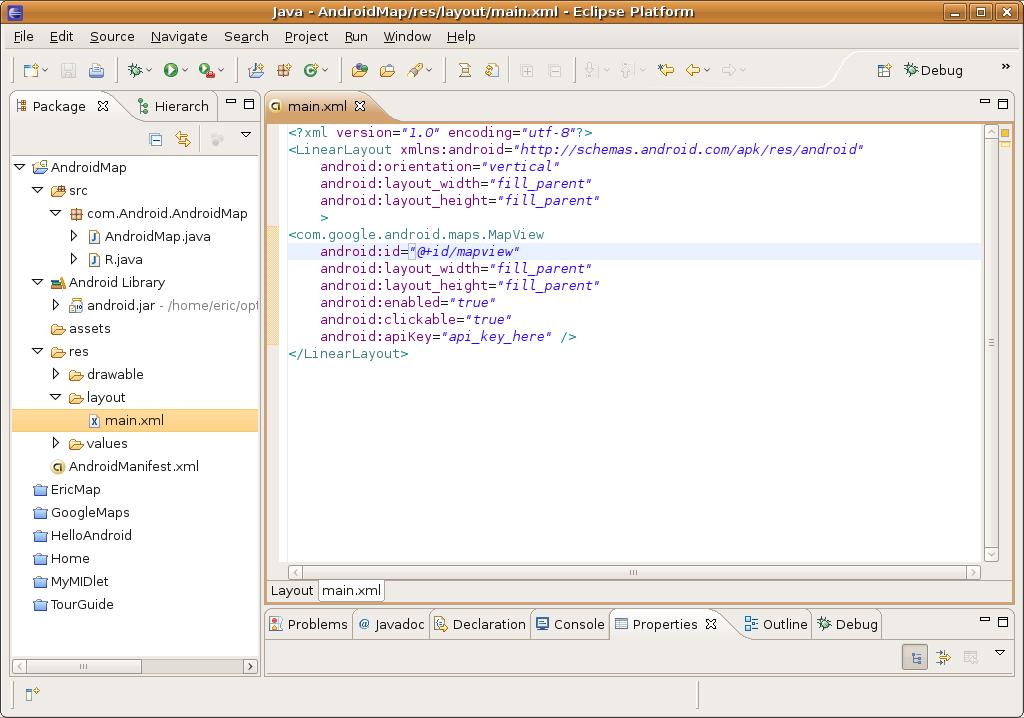Viewport: 1024px width, 718px height.
Task: Toggle Link with Editor in Package Explorer
Action: 183,139
